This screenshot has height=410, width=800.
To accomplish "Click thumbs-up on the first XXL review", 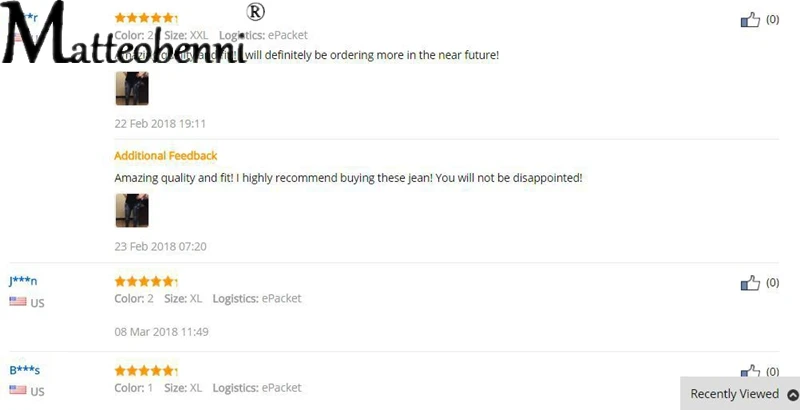I will point(750,20).
